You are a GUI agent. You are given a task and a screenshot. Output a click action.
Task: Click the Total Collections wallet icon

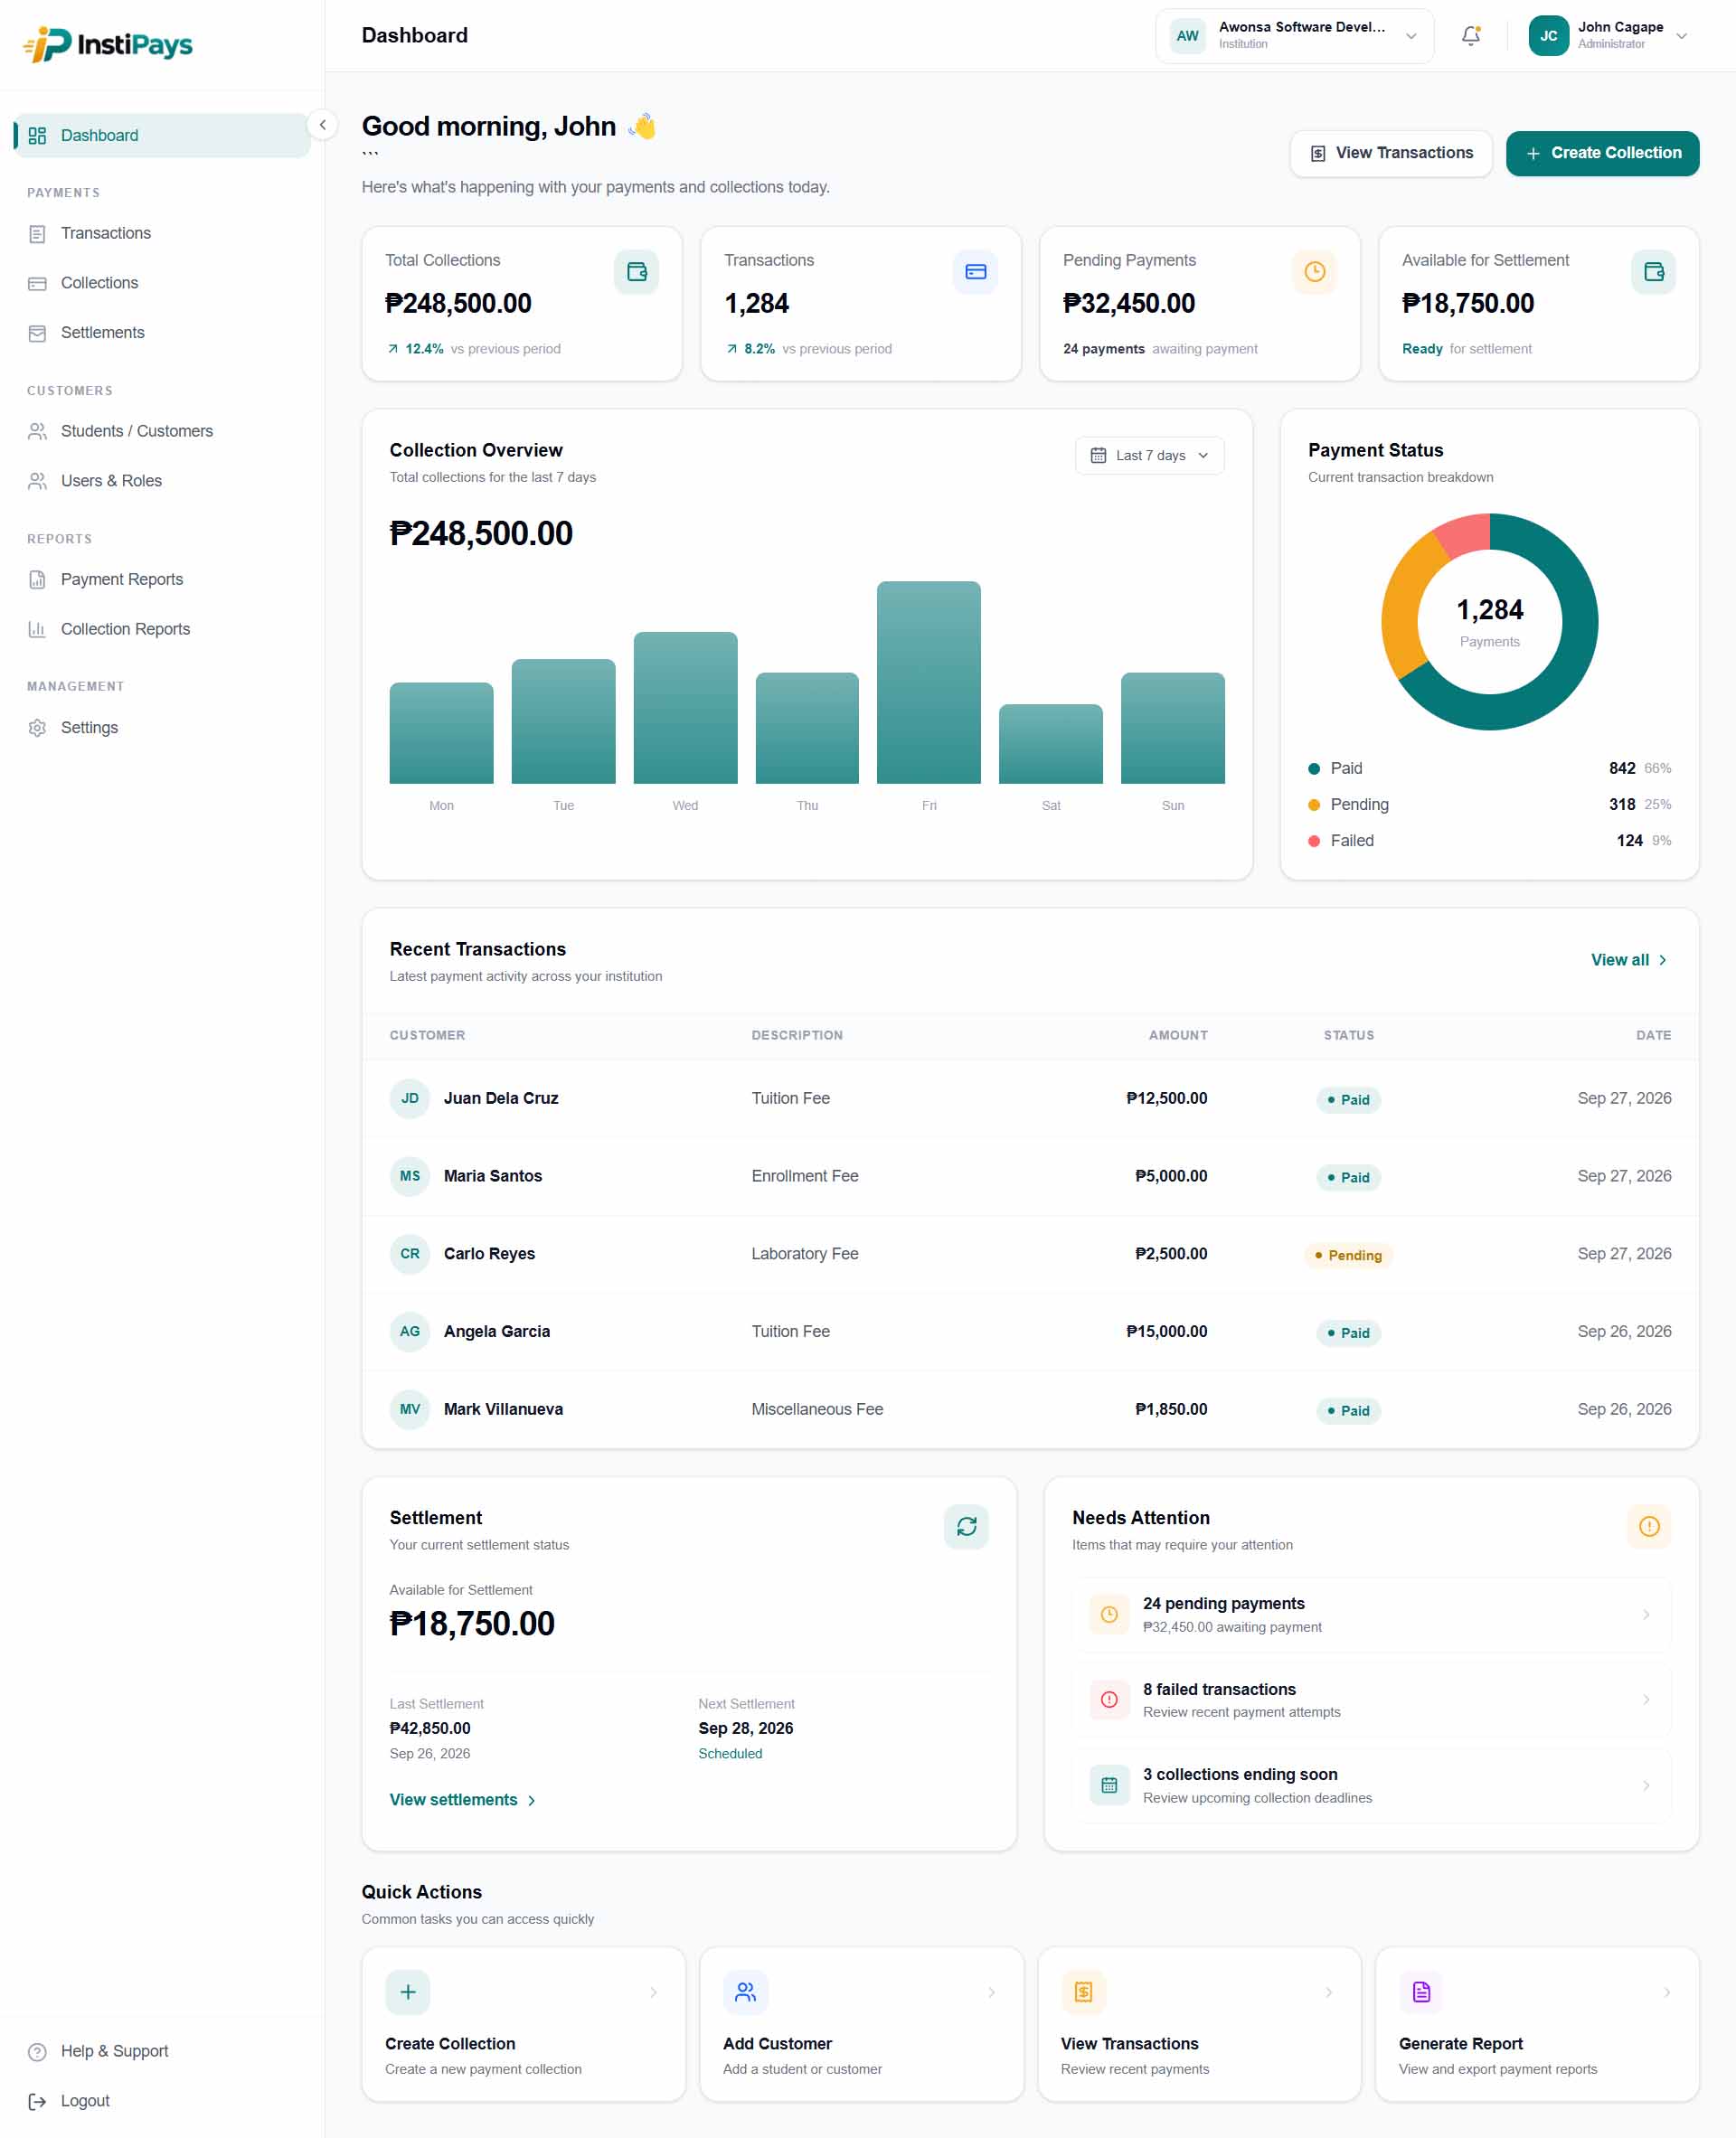click(636, 272)
